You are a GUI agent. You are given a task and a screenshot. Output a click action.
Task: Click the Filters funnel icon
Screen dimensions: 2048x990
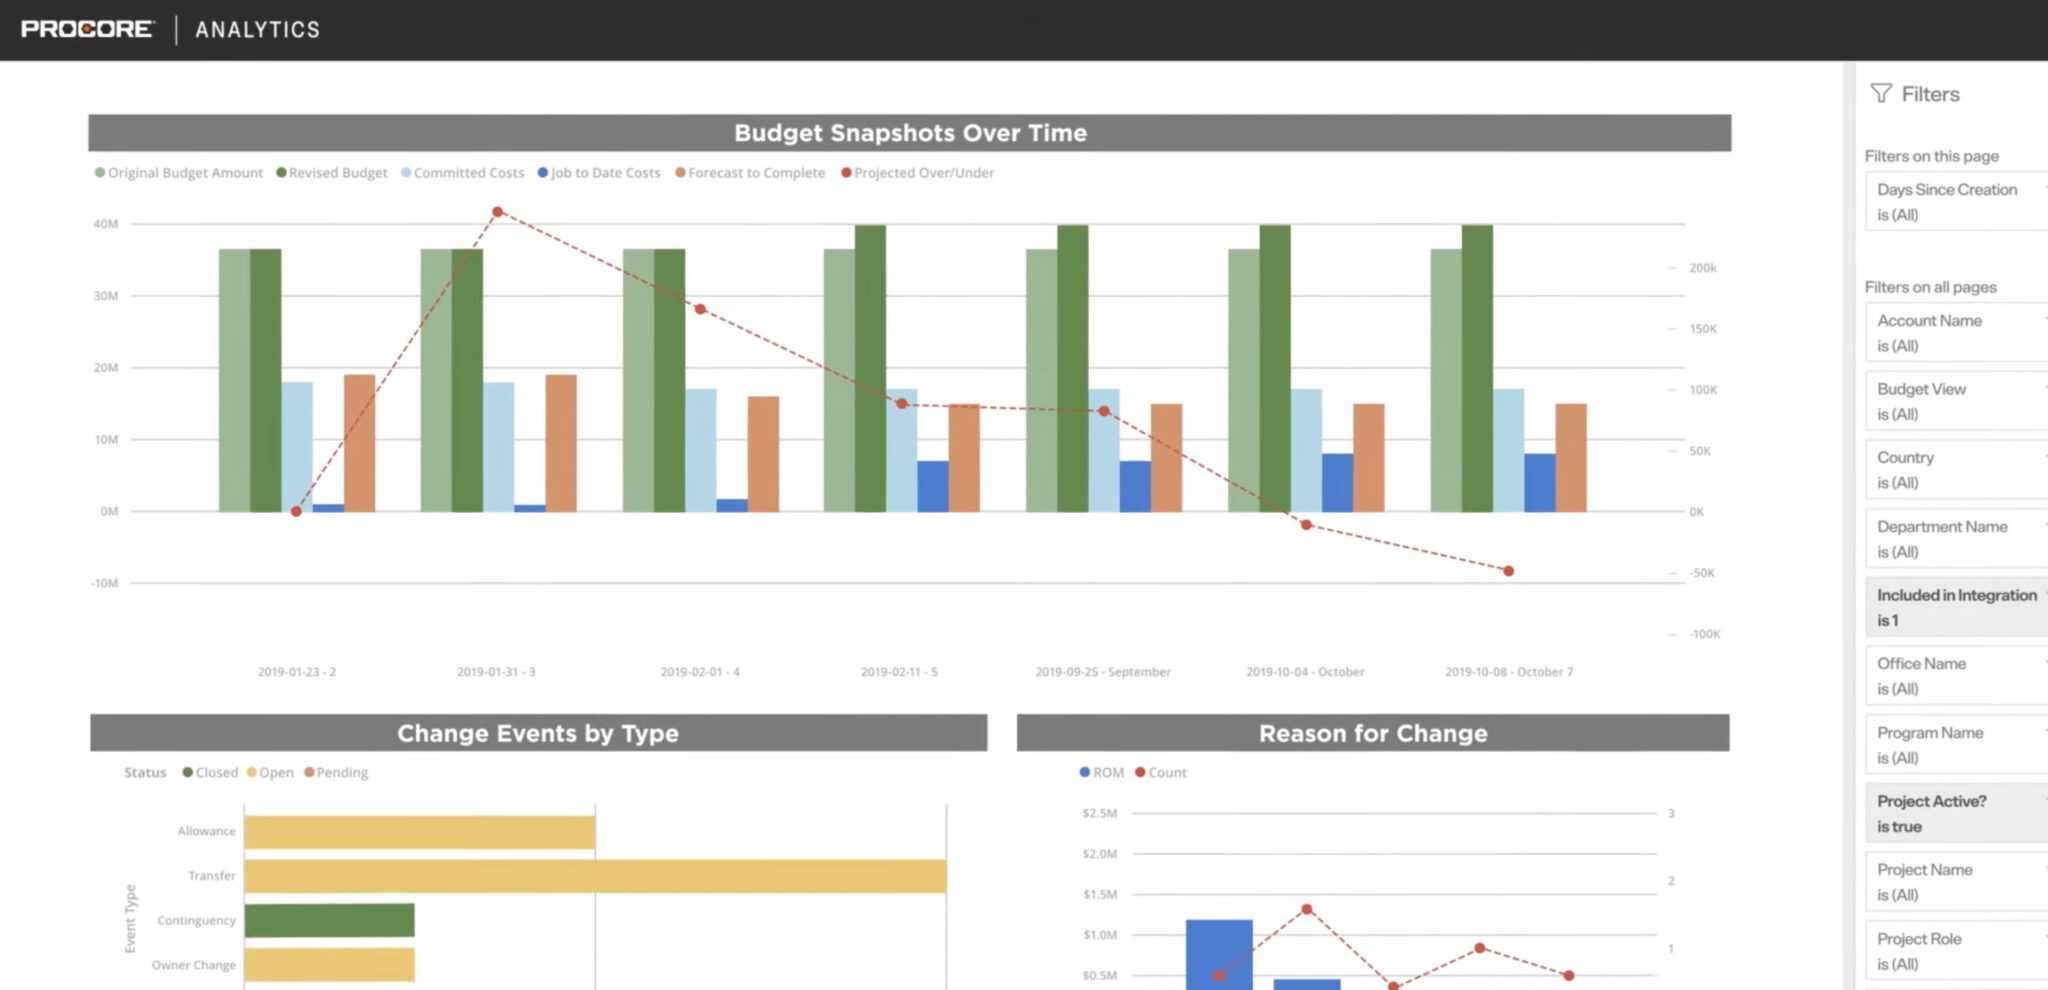1884,93
